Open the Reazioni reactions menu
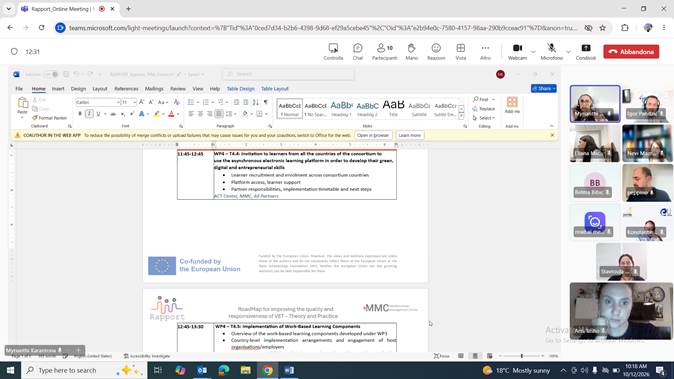This screenshot has height=379, width=674. pyautogui.click(x=436, y=52)
